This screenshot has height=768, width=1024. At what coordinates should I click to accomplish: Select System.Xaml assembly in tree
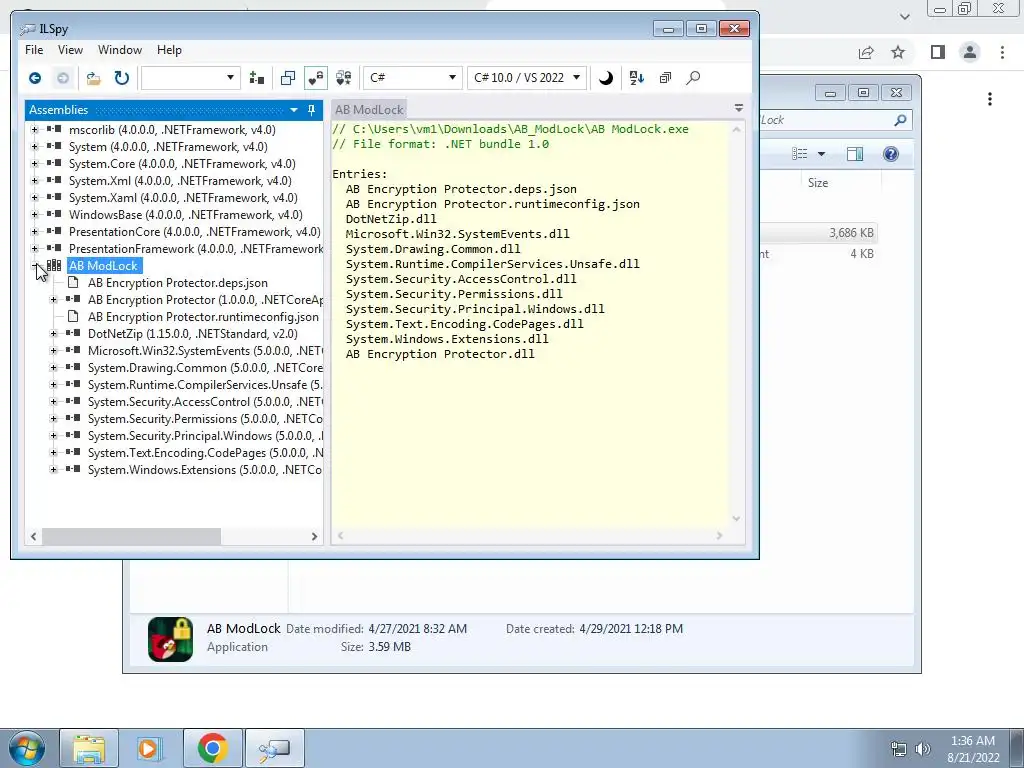(x=183, y=198)
